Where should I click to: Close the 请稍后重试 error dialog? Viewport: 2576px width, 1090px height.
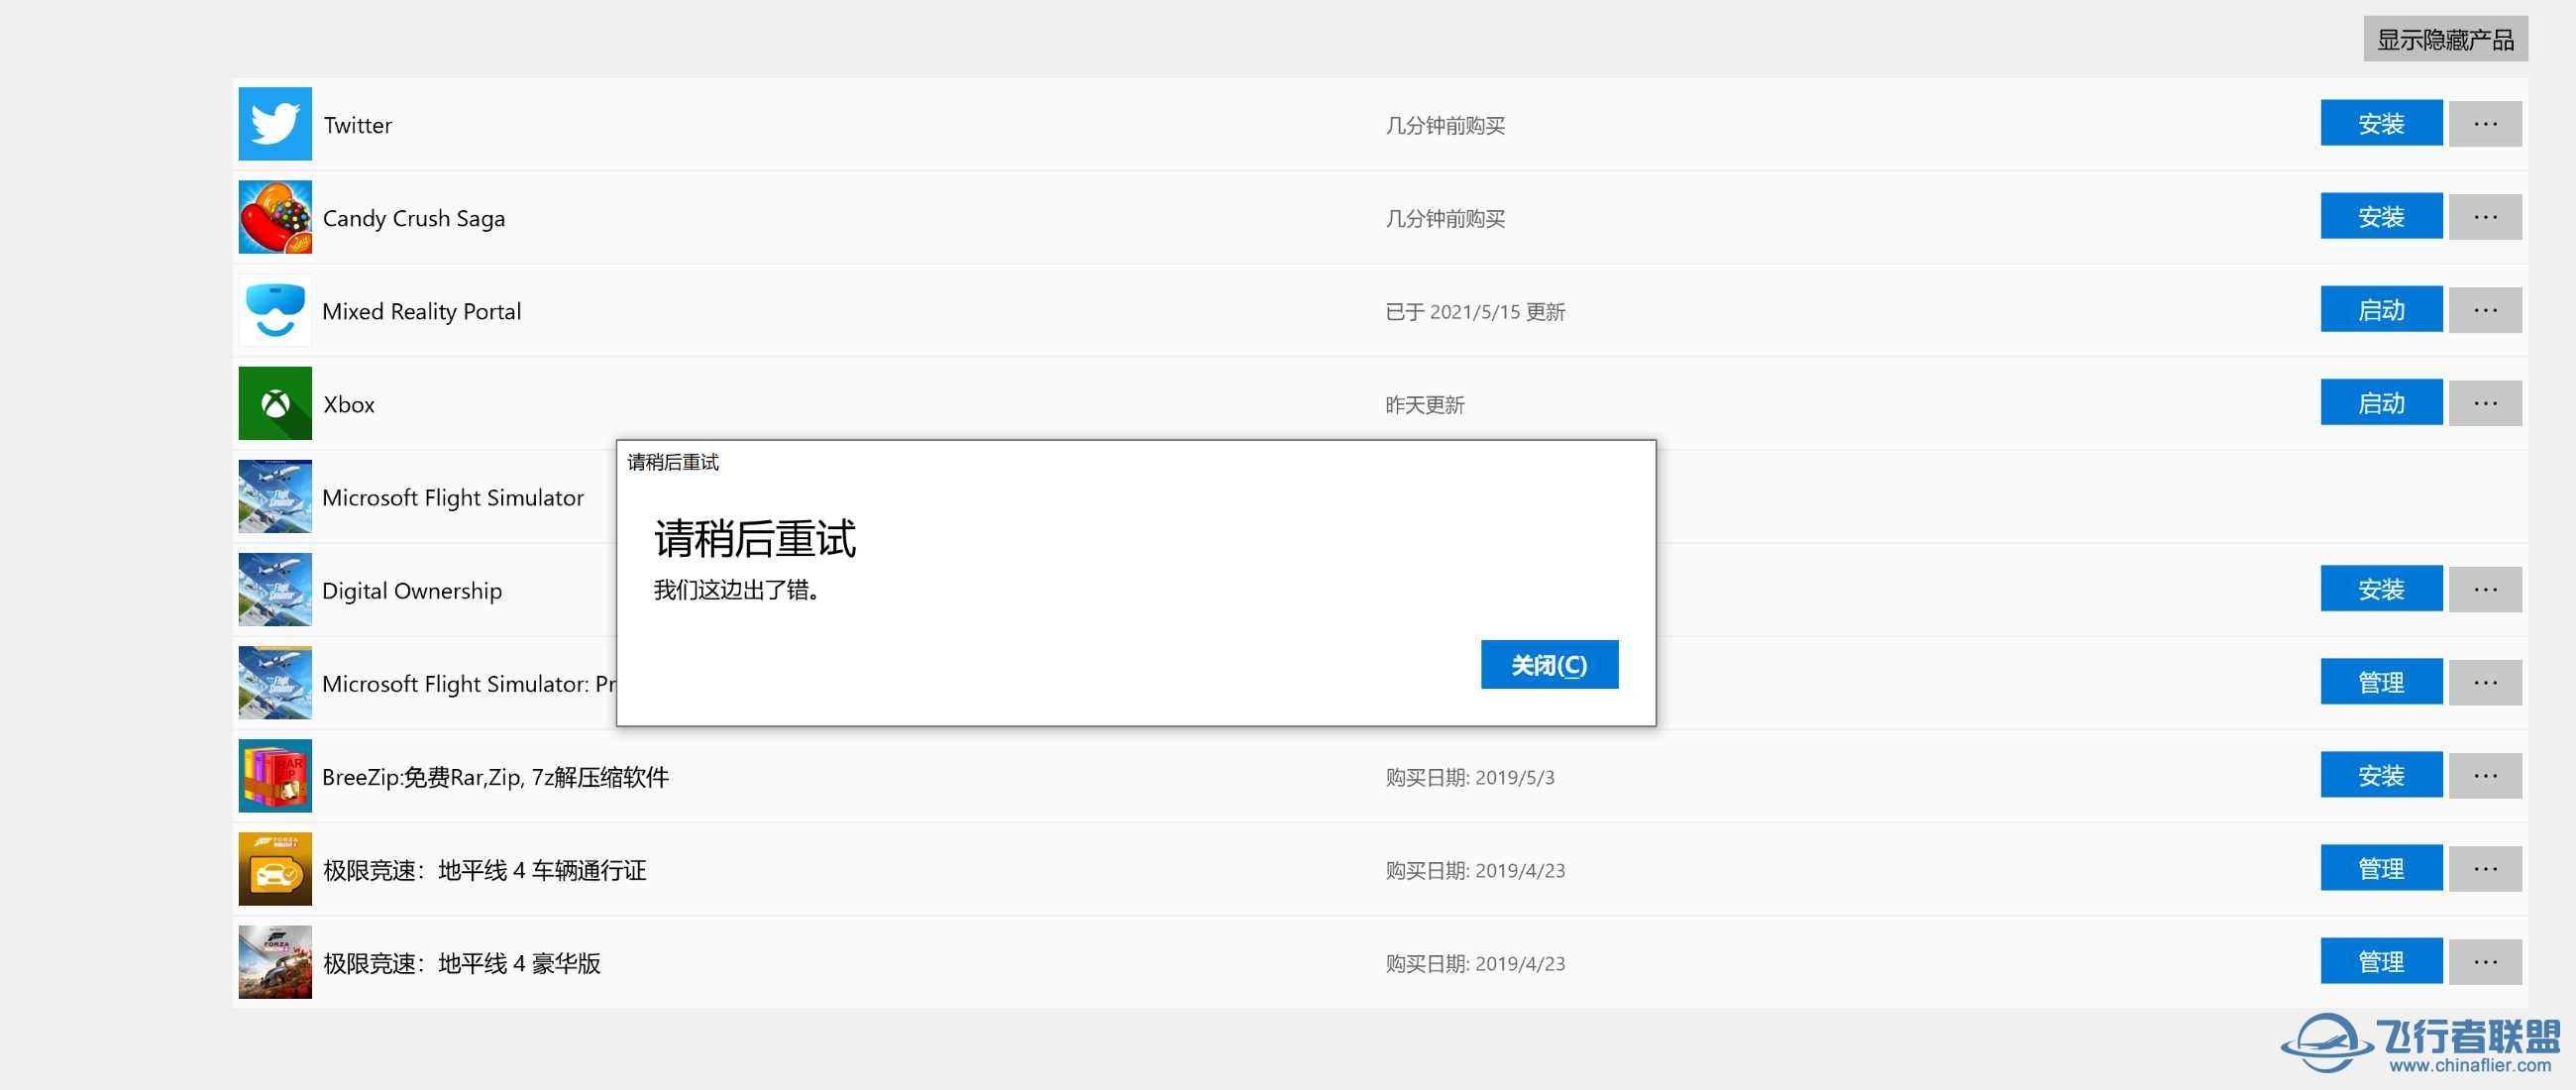coord(1549,663)
